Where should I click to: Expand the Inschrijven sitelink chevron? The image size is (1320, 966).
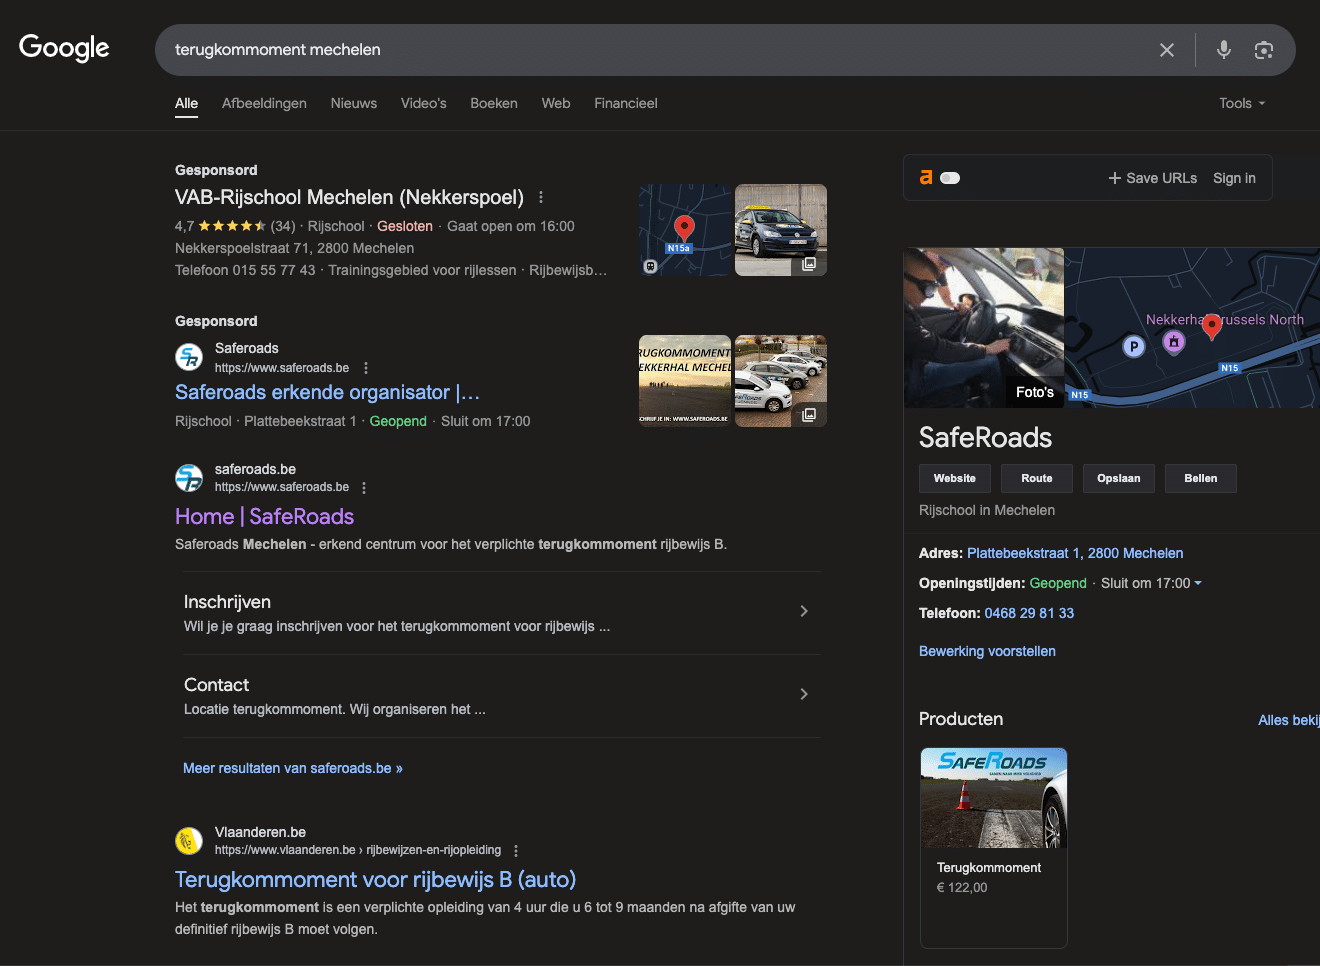coord(804,611)
